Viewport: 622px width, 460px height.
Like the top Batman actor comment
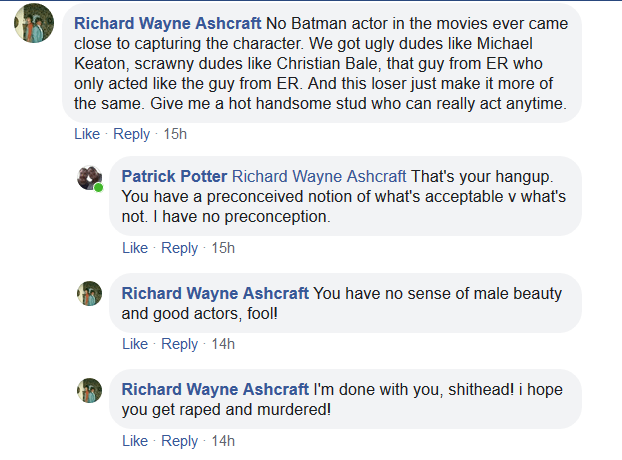point(87,134)
